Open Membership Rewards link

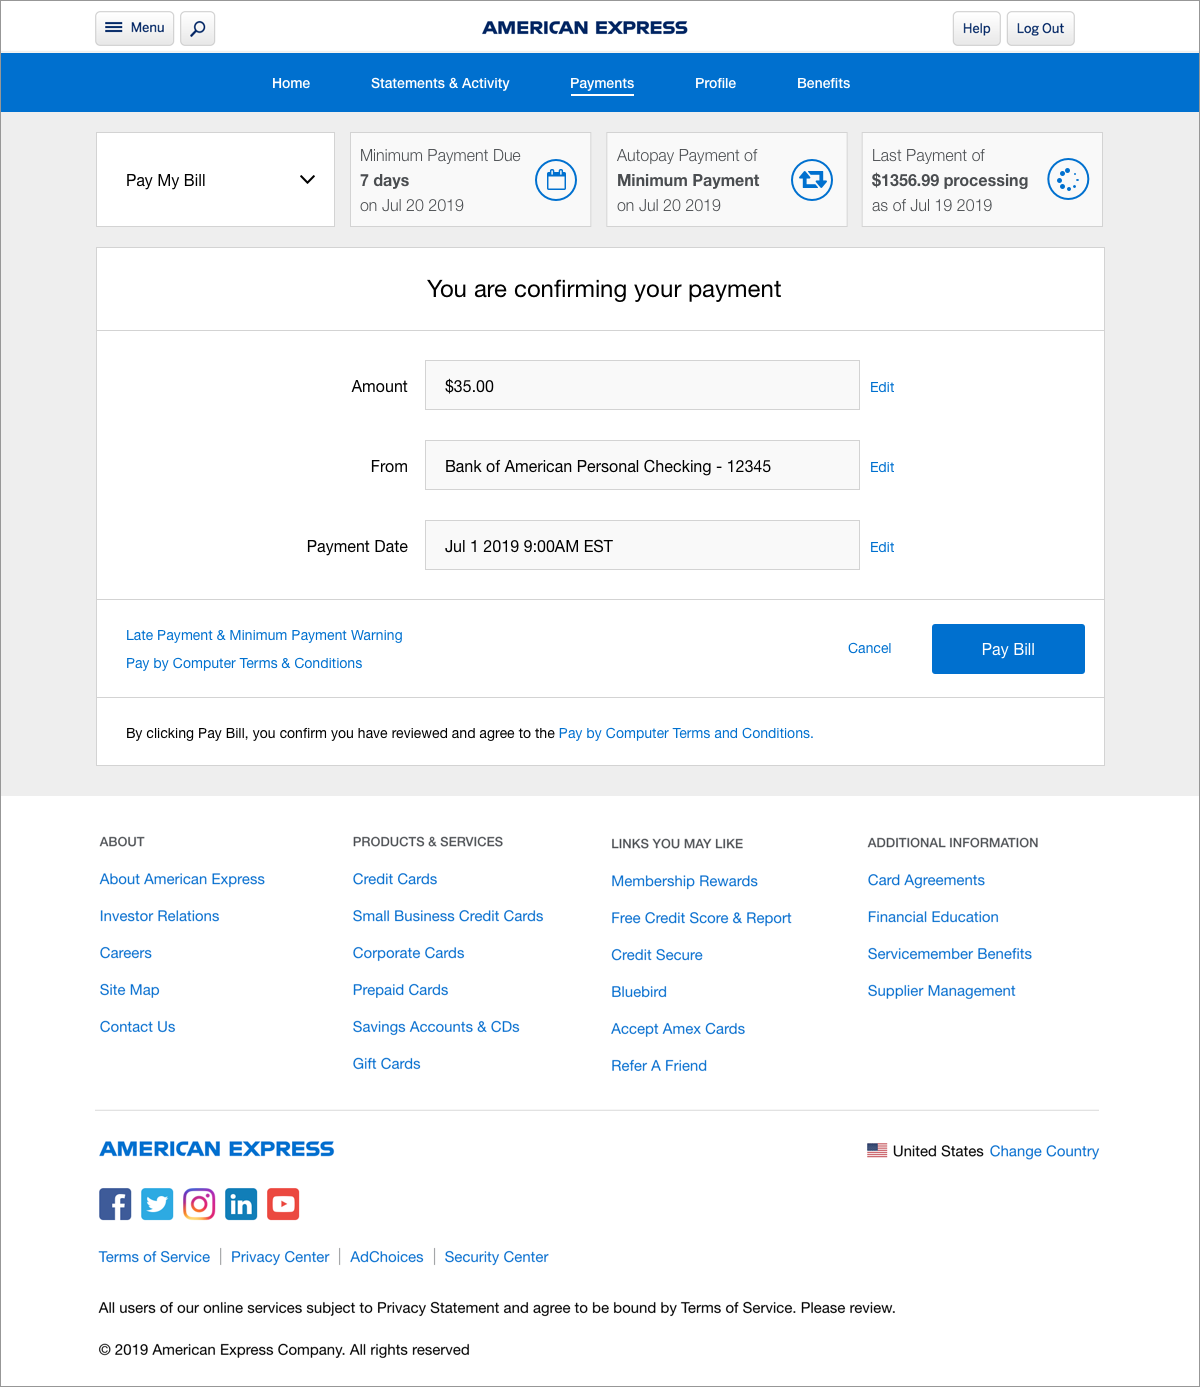pyautogui.click(x=684, y=881)
